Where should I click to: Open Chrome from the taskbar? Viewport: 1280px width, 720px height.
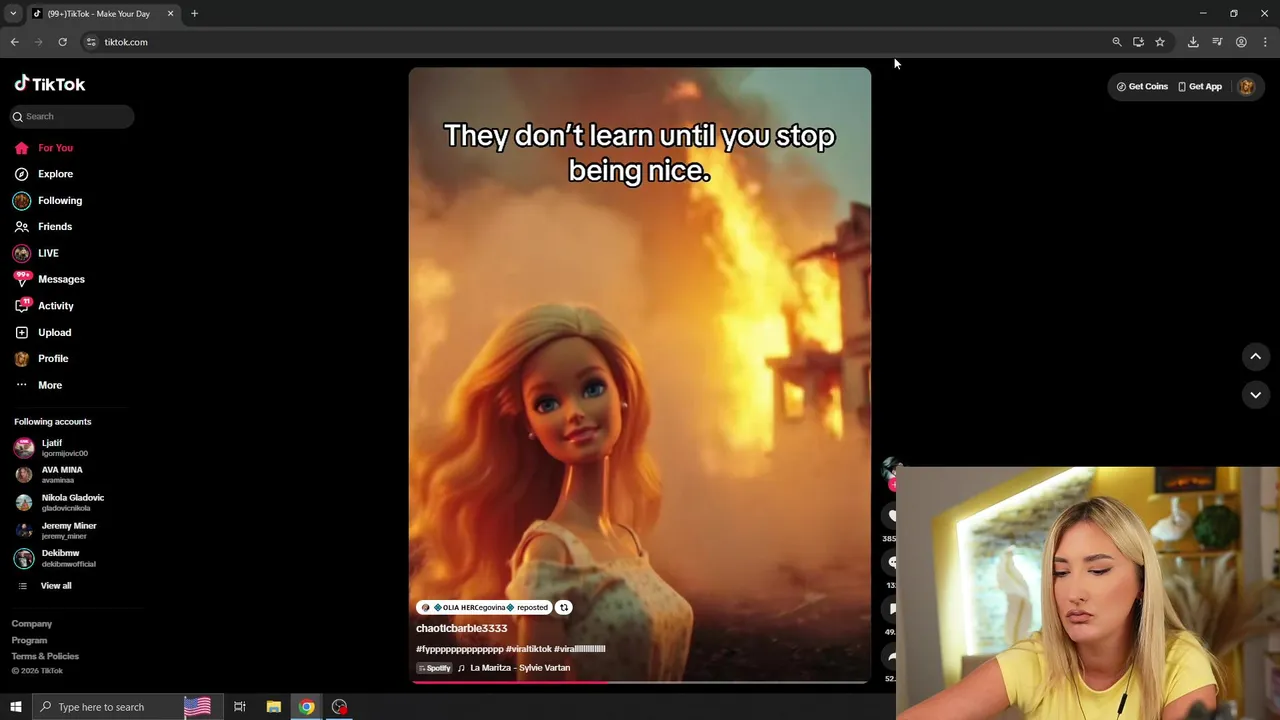[x=306, y=707]
